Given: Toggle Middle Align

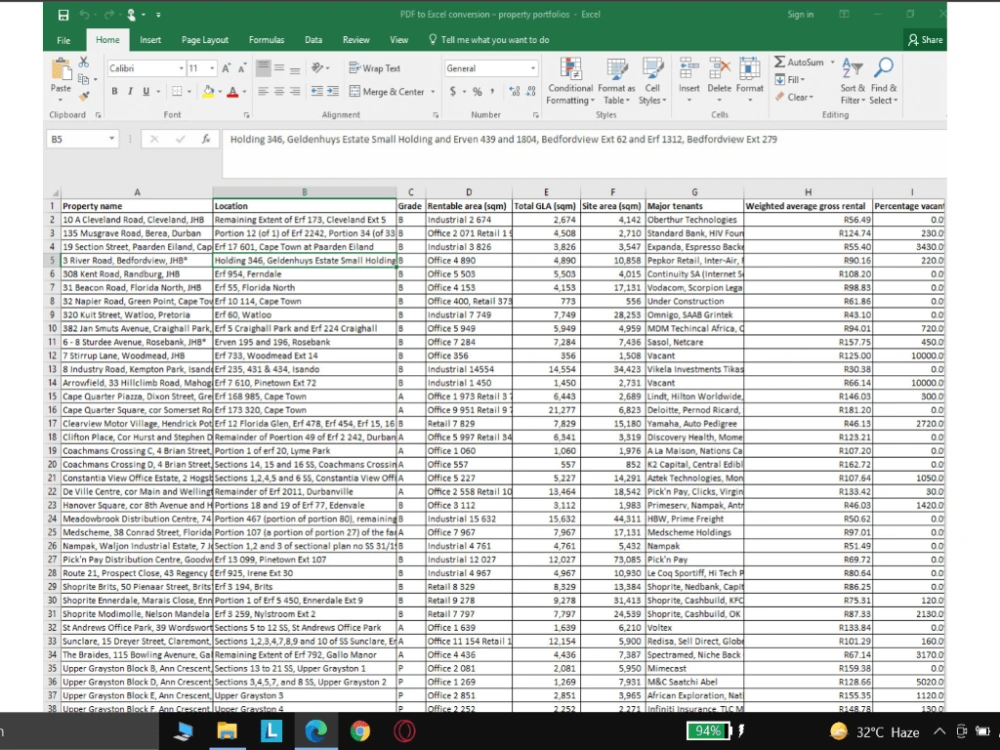Looking at the screenshot, I should [279, 68].
